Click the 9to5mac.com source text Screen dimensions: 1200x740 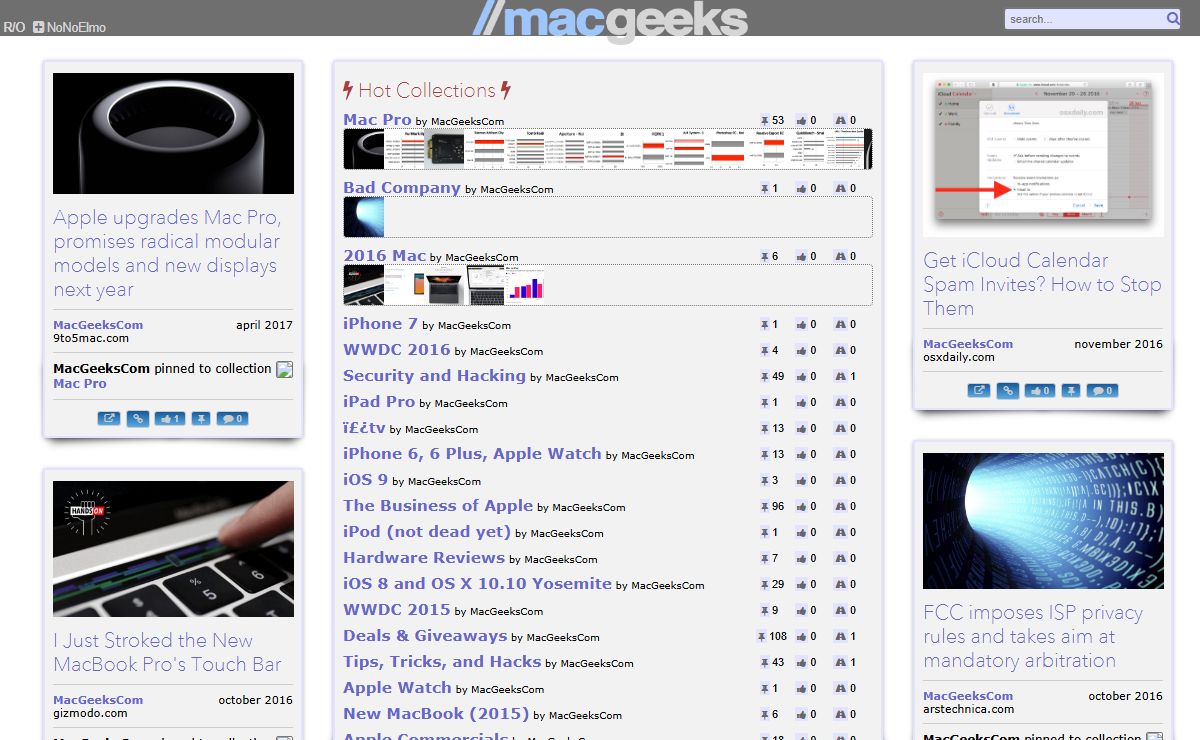91,338
